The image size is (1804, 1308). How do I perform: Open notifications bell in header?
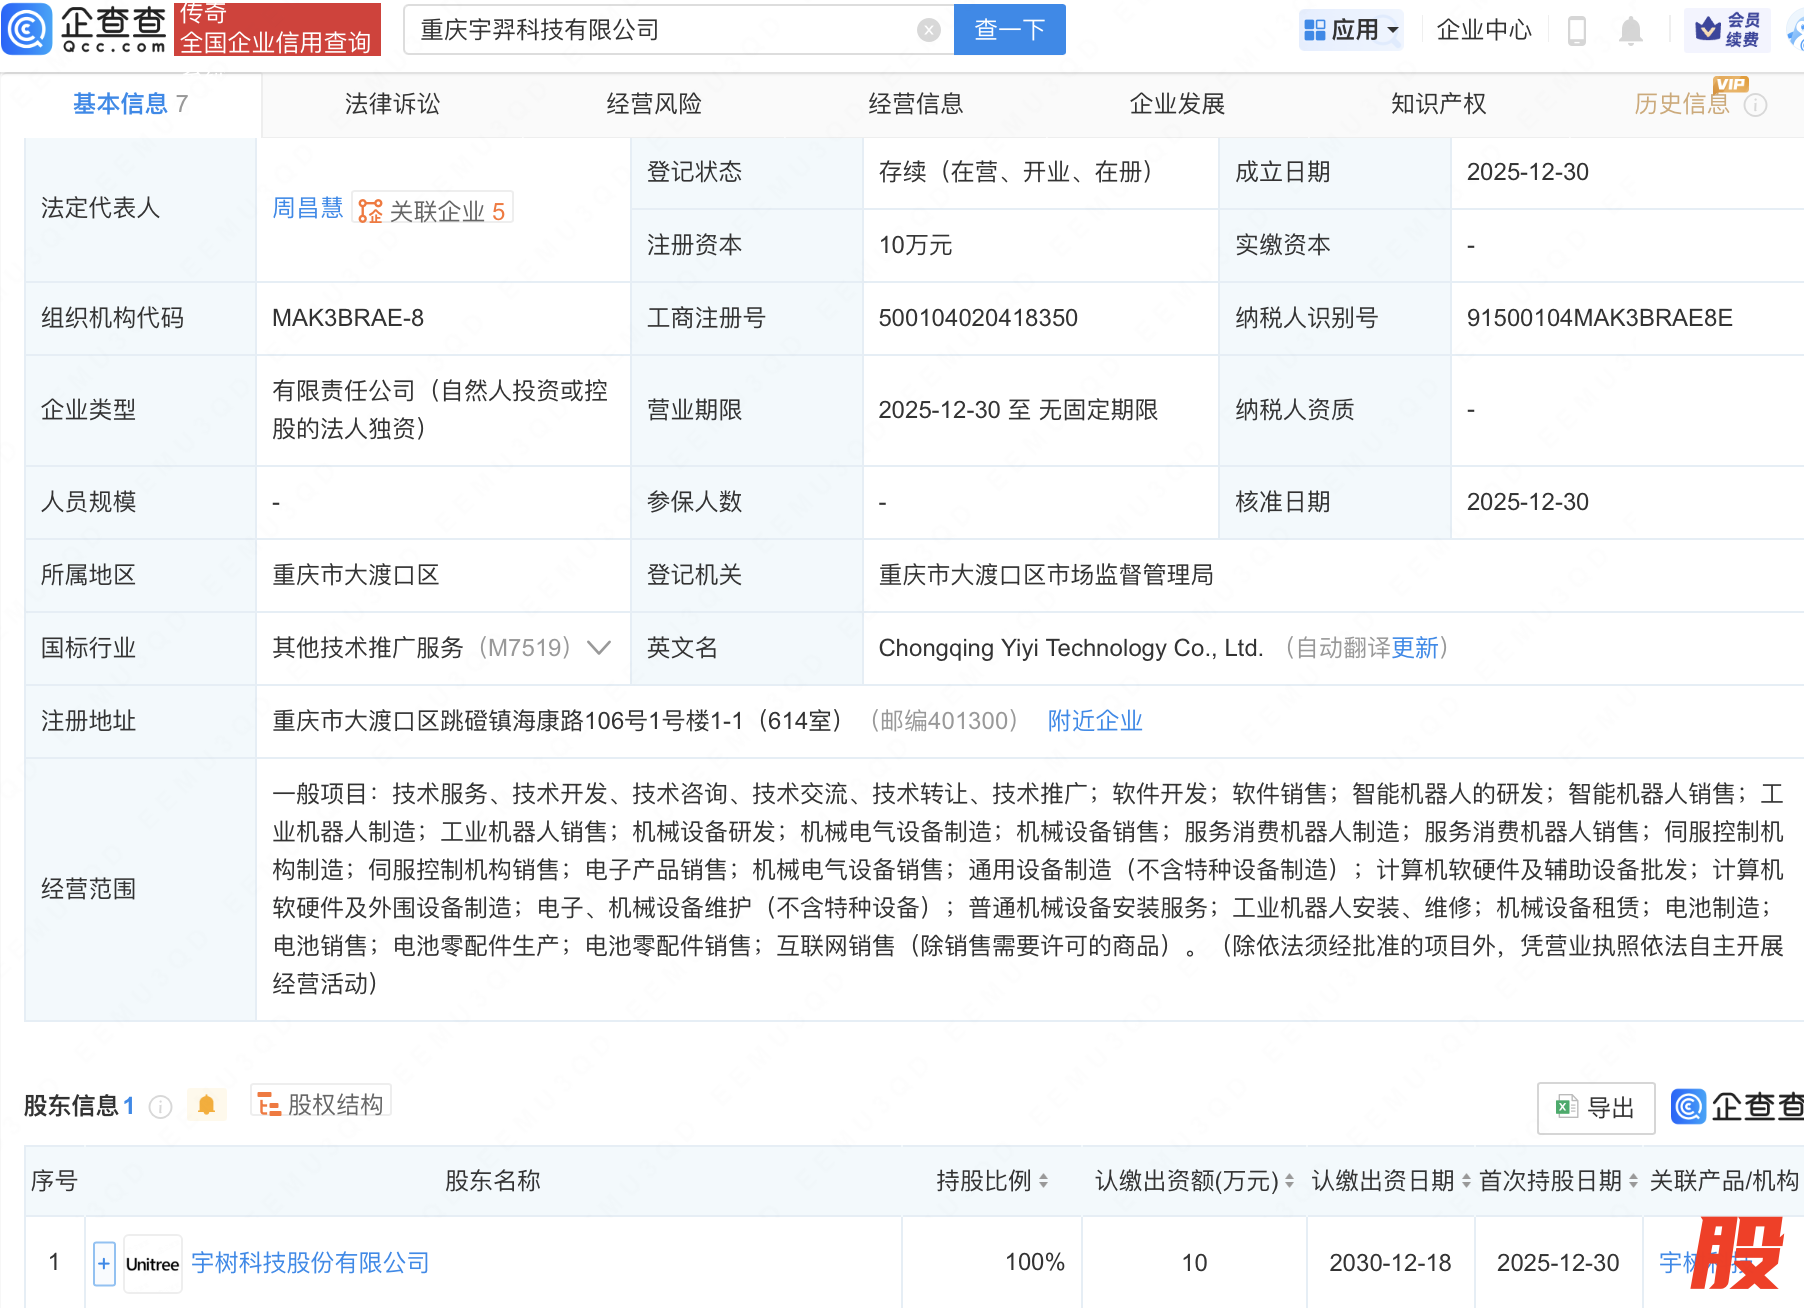(x=1630, y=31)
